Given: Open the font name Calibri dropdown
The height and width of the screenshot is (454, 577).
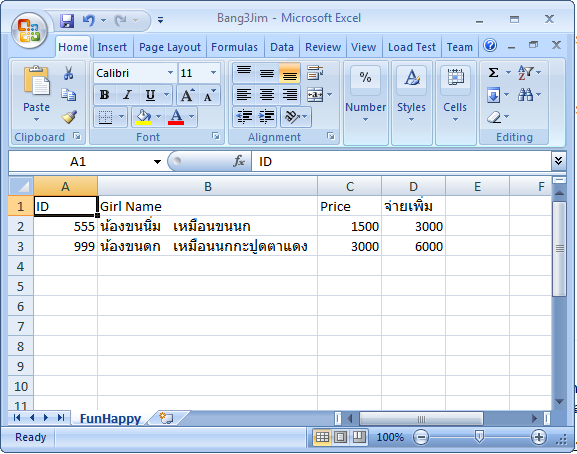Looking at the screenshot, I should click(170, 73).
